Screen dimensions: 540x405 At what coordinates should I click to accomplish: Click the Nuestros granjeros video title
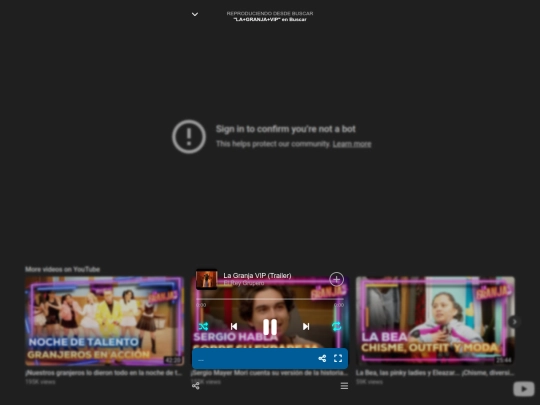104,373
